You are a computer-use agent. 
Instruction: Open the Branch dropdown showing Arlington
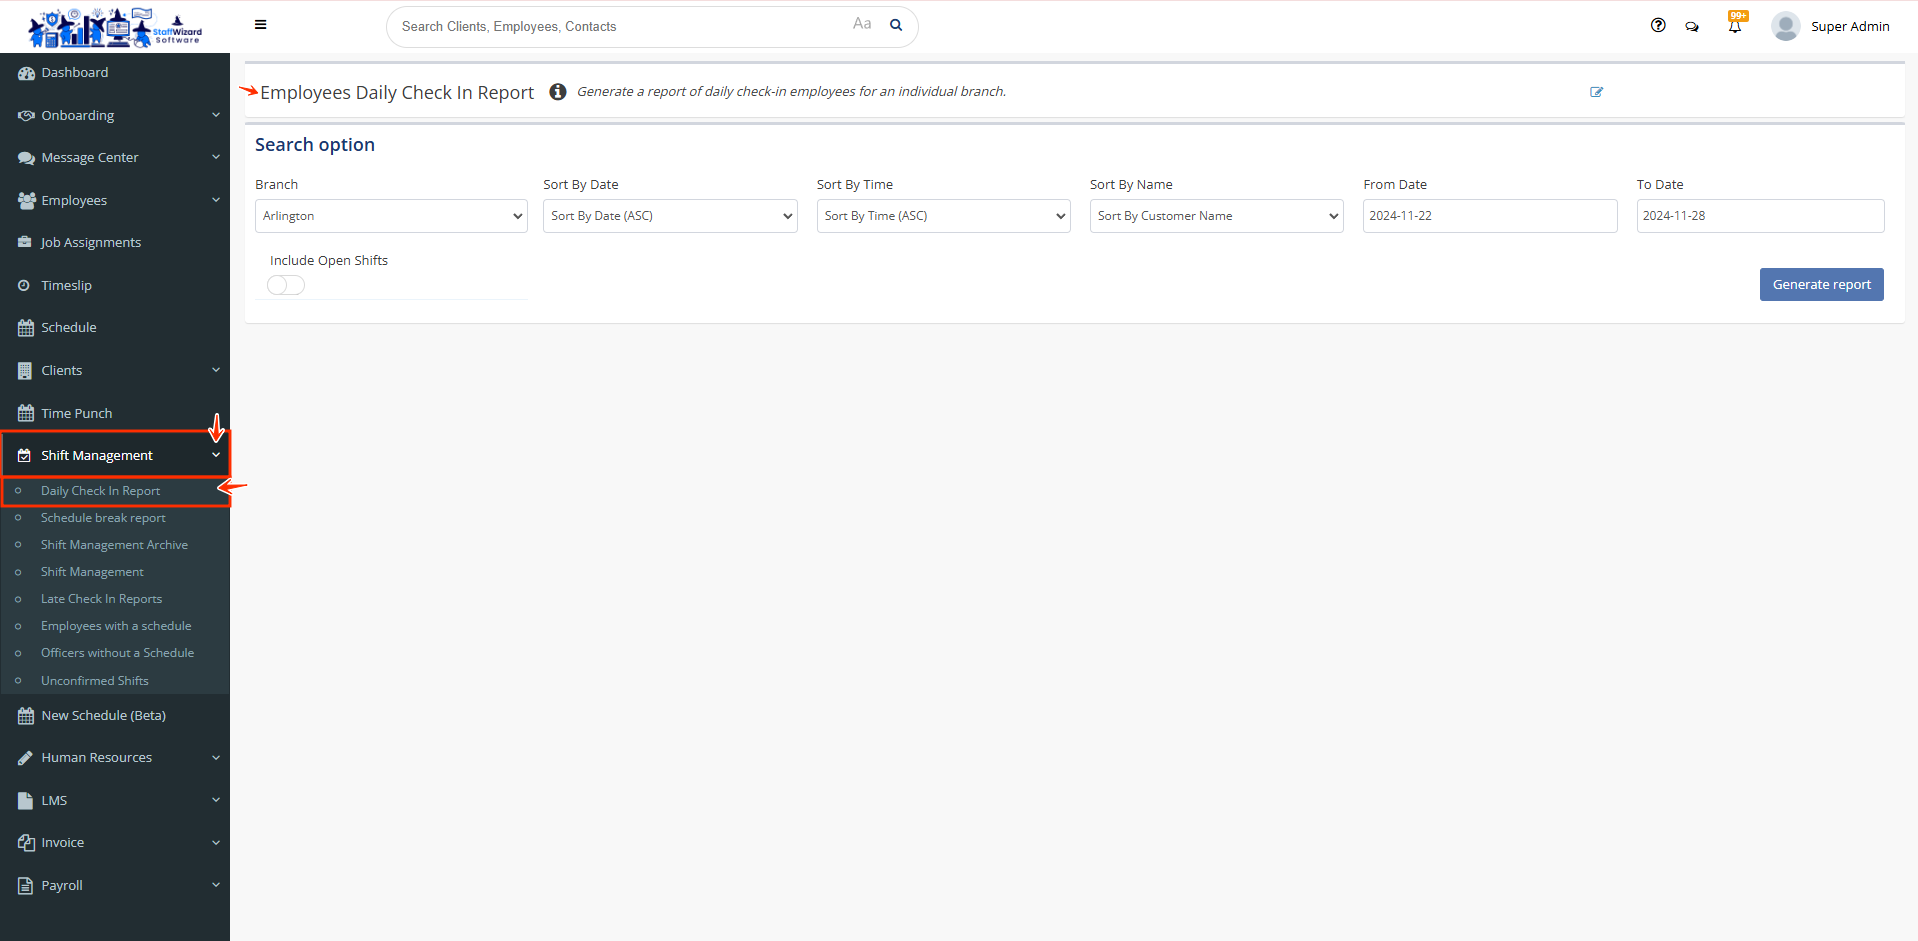[391, 216]
